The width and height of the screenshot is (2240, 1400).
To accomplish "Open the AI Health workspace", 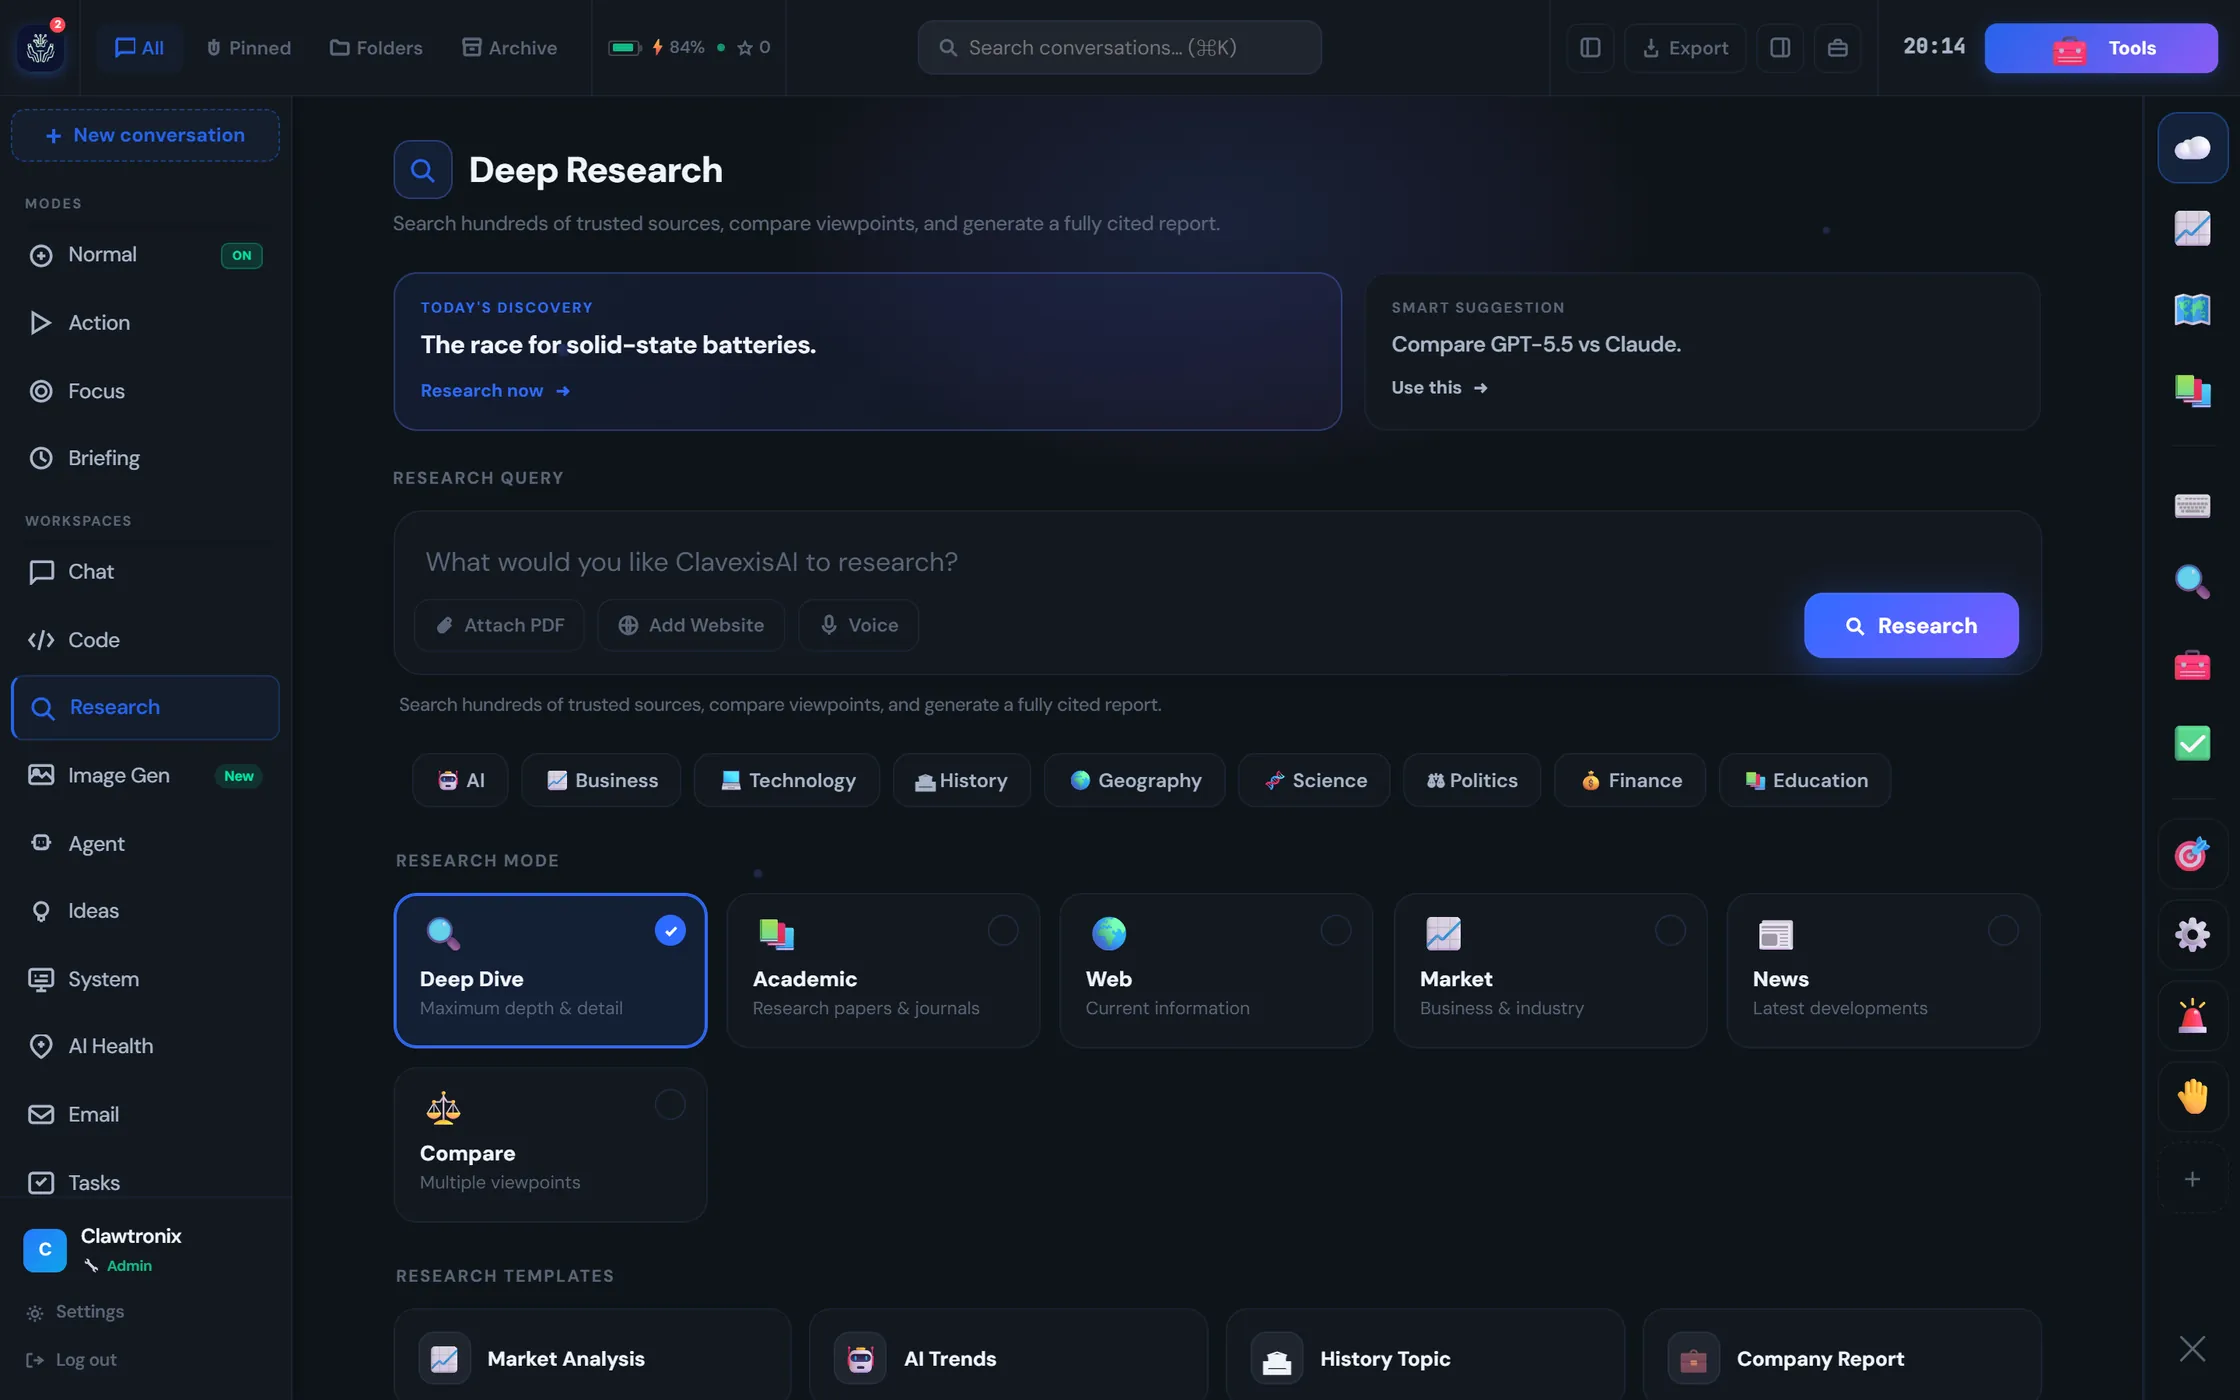I will coord(145,1045).
